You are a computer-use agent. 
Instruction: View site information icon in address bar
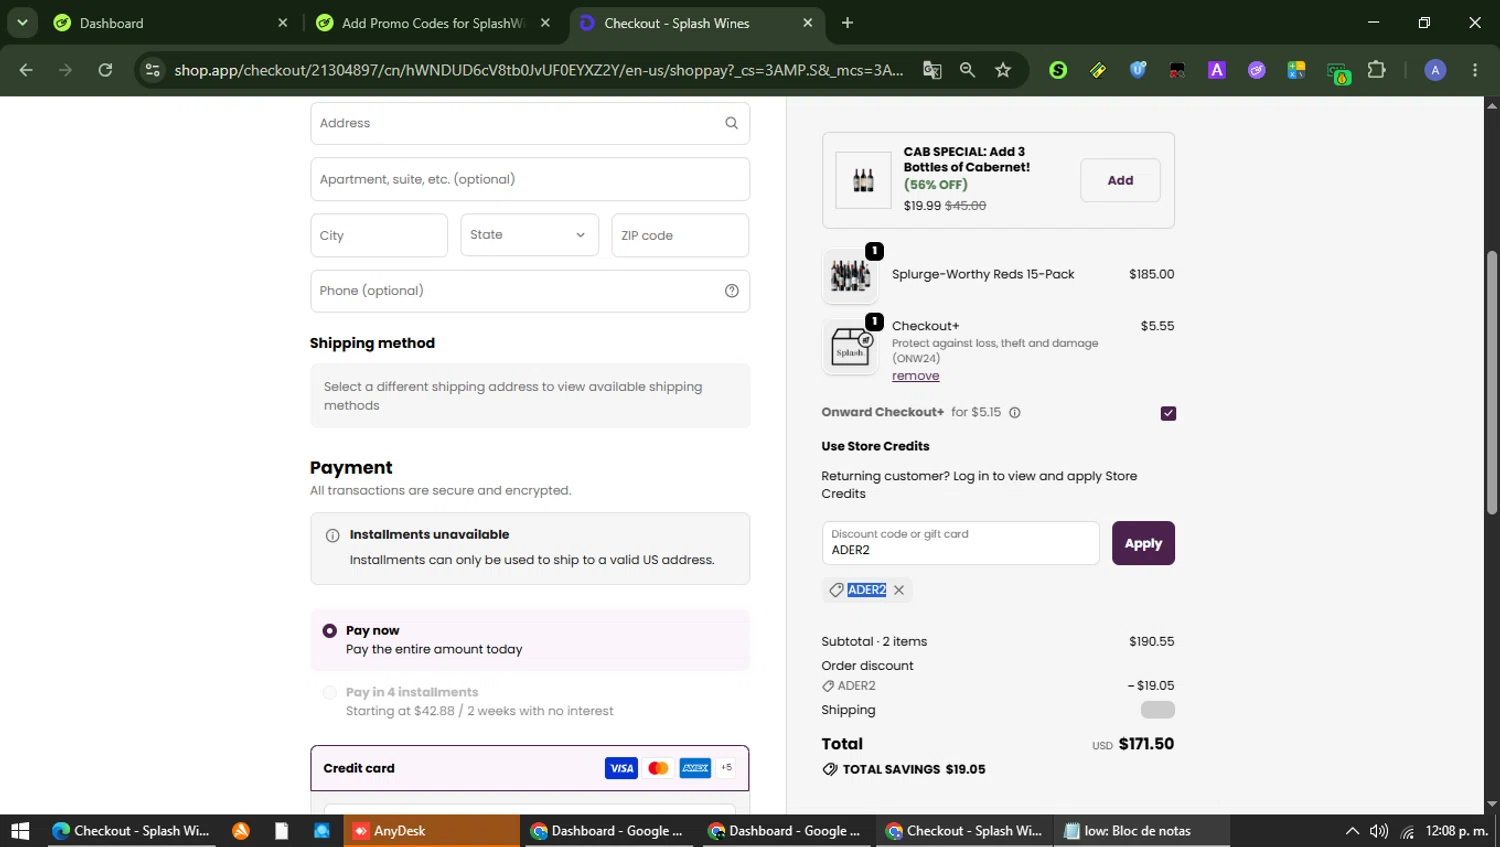(152, 70)
